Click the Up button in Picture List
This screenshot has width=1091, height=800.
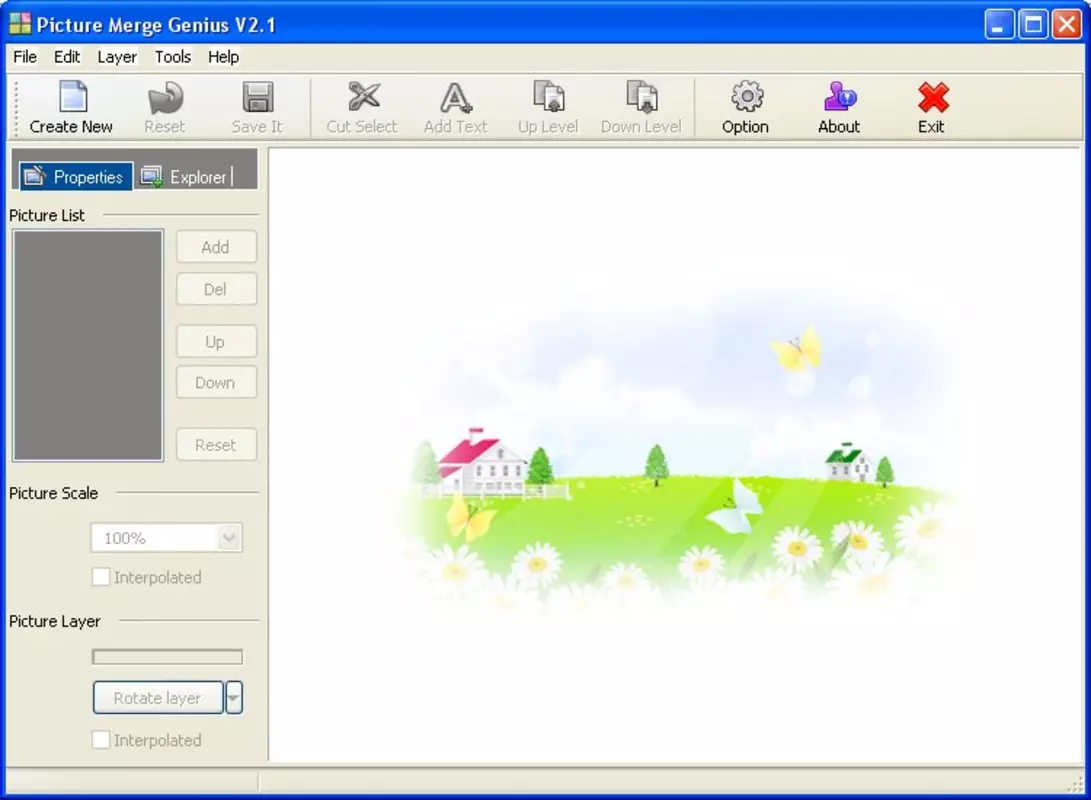pos(216,342)
